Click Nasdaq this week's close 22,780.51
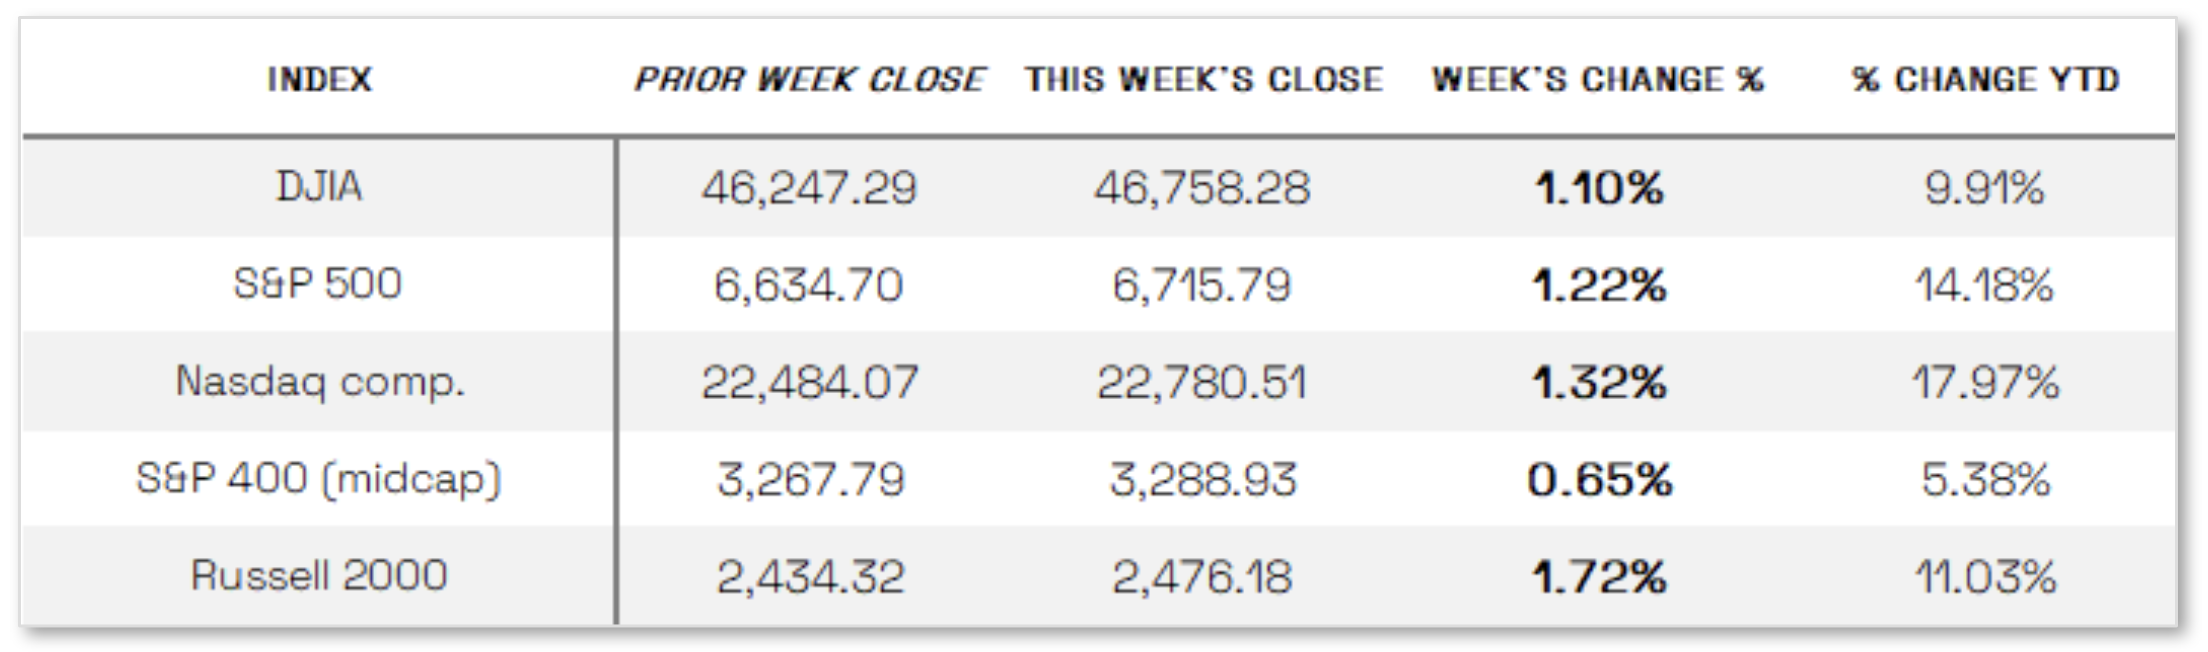This screenshot has width=2208, height=652. pyautogui.click(x=1202, y=383)
